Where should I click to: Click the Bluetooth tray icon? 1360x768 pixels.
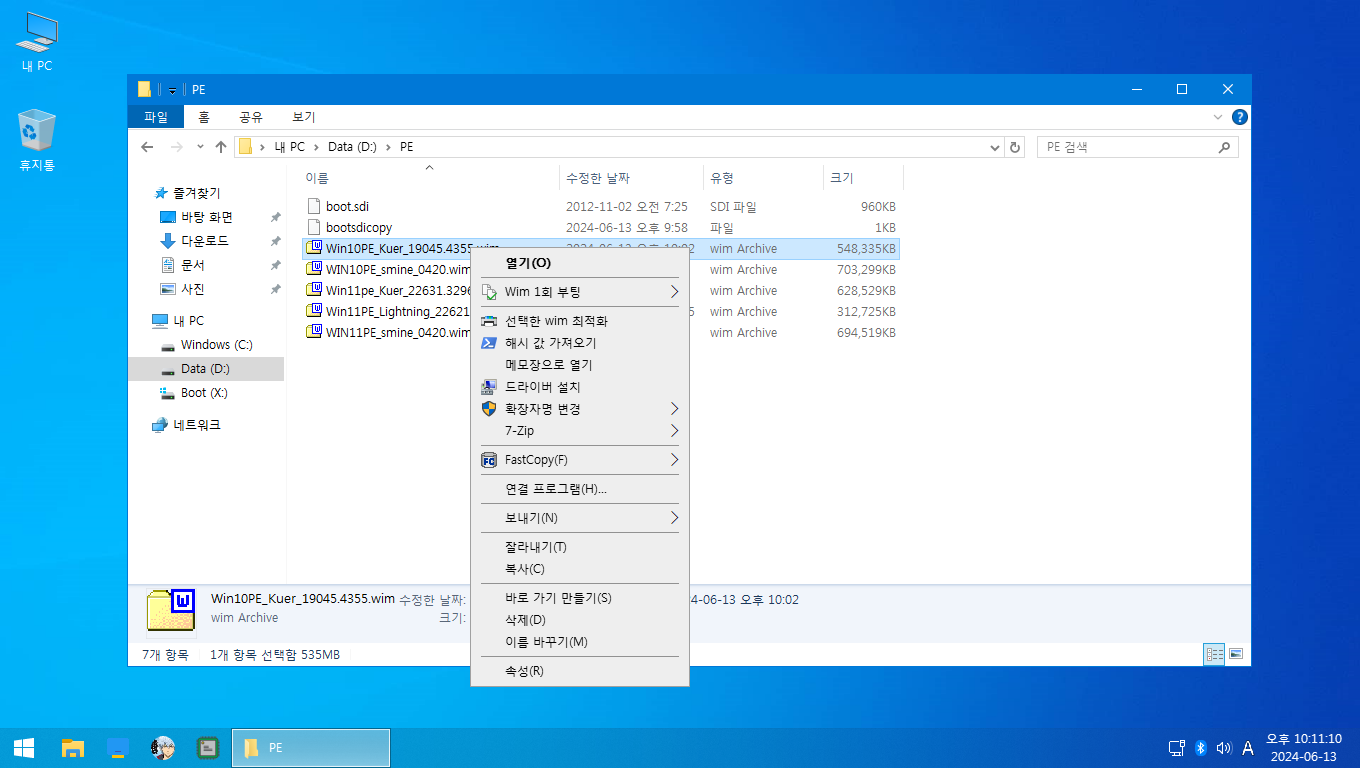(1201, 748)
